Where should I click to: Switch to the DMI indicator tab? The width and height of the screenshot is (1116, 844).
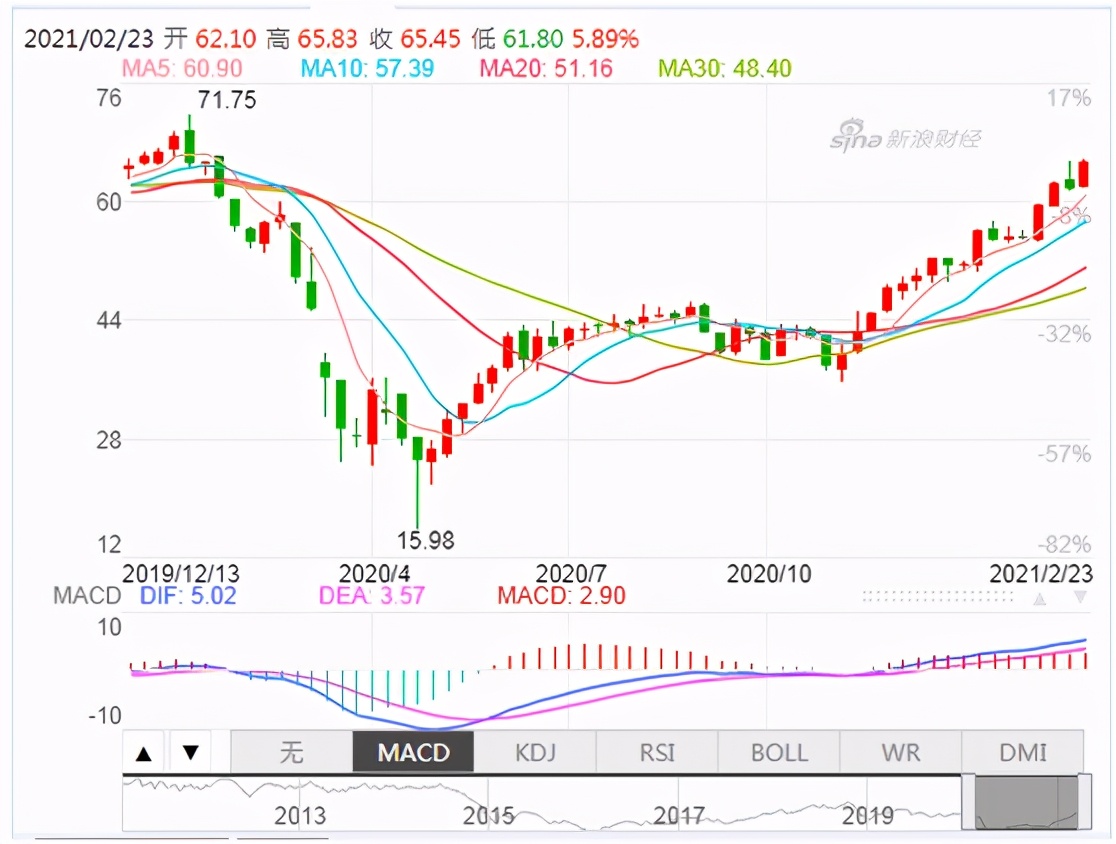coord(1023,752)
